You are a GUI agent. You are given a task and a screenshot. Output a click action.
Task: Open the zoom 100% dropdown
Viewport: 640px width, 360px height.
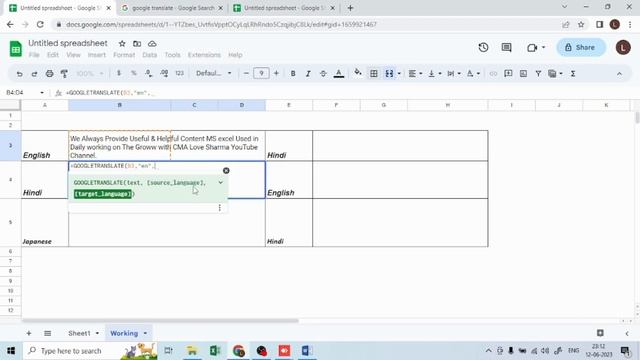(90, 73)
